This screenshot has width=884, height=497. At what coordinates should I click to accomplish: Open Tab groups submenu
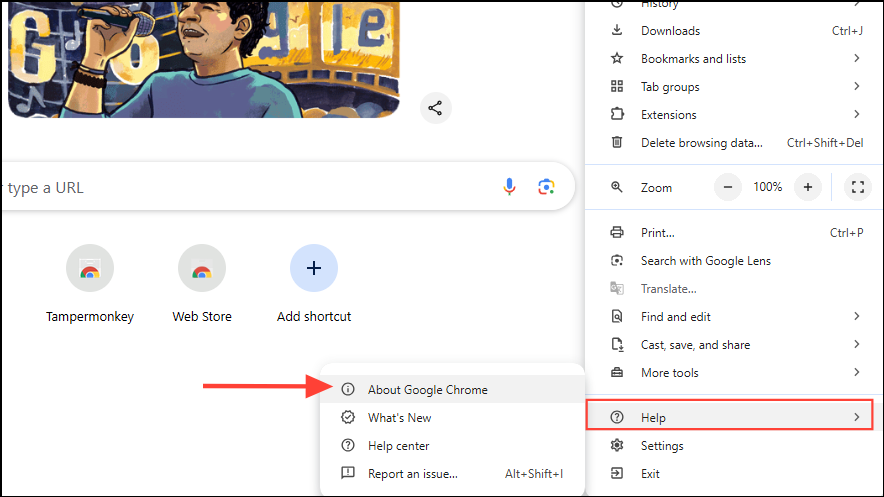[x=733, y=87]
